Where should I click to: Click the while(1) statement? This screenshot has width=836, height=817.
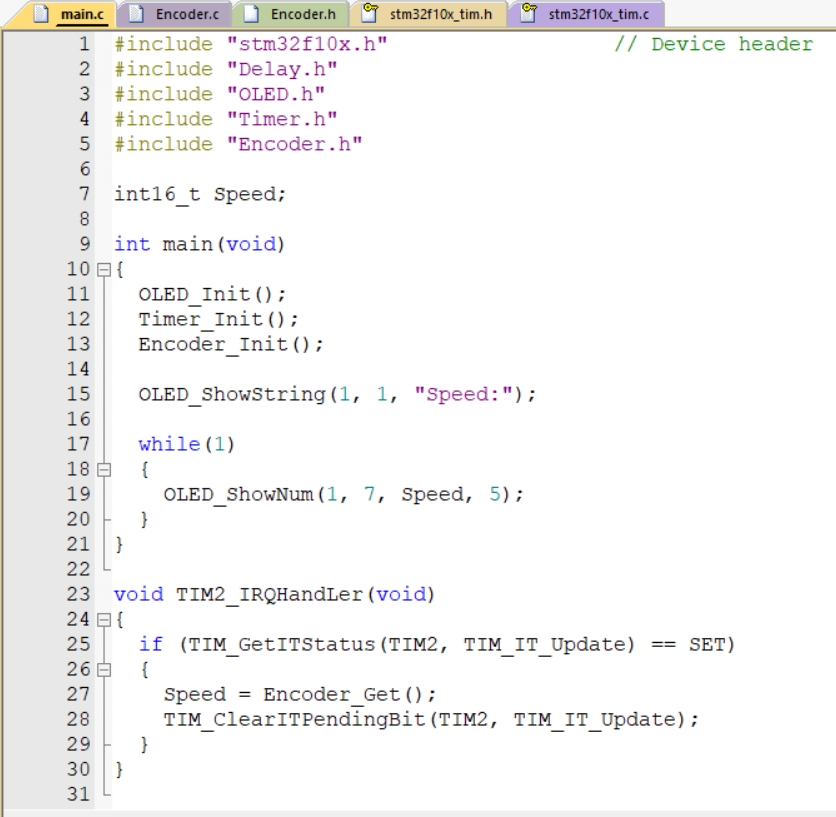tap(187, 444)
